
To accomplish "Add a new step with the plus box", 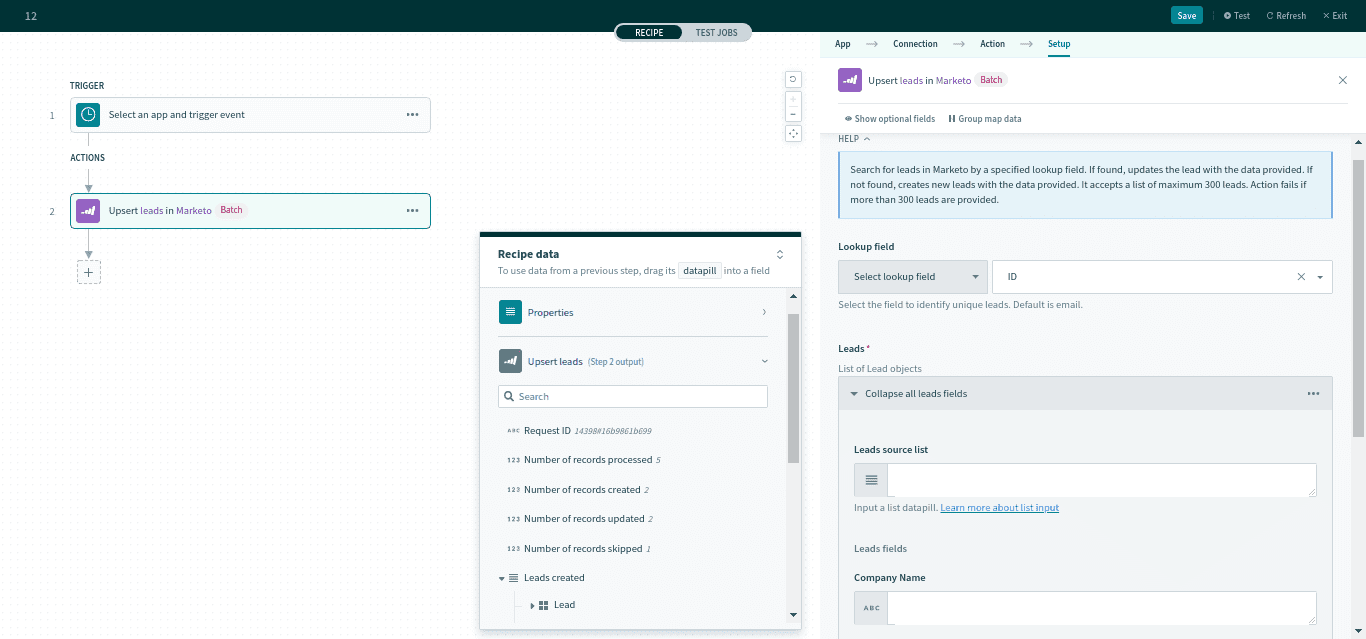I will coord(89,272).
